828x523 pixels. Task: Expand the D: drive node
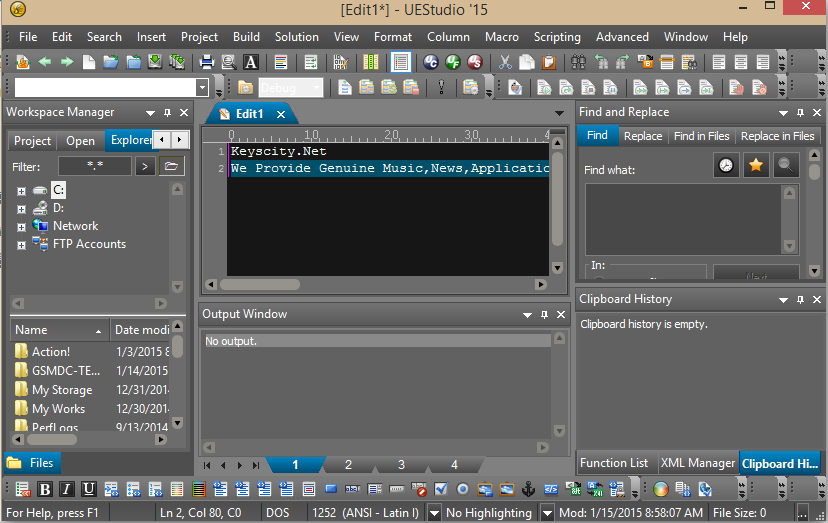point(21,209)
